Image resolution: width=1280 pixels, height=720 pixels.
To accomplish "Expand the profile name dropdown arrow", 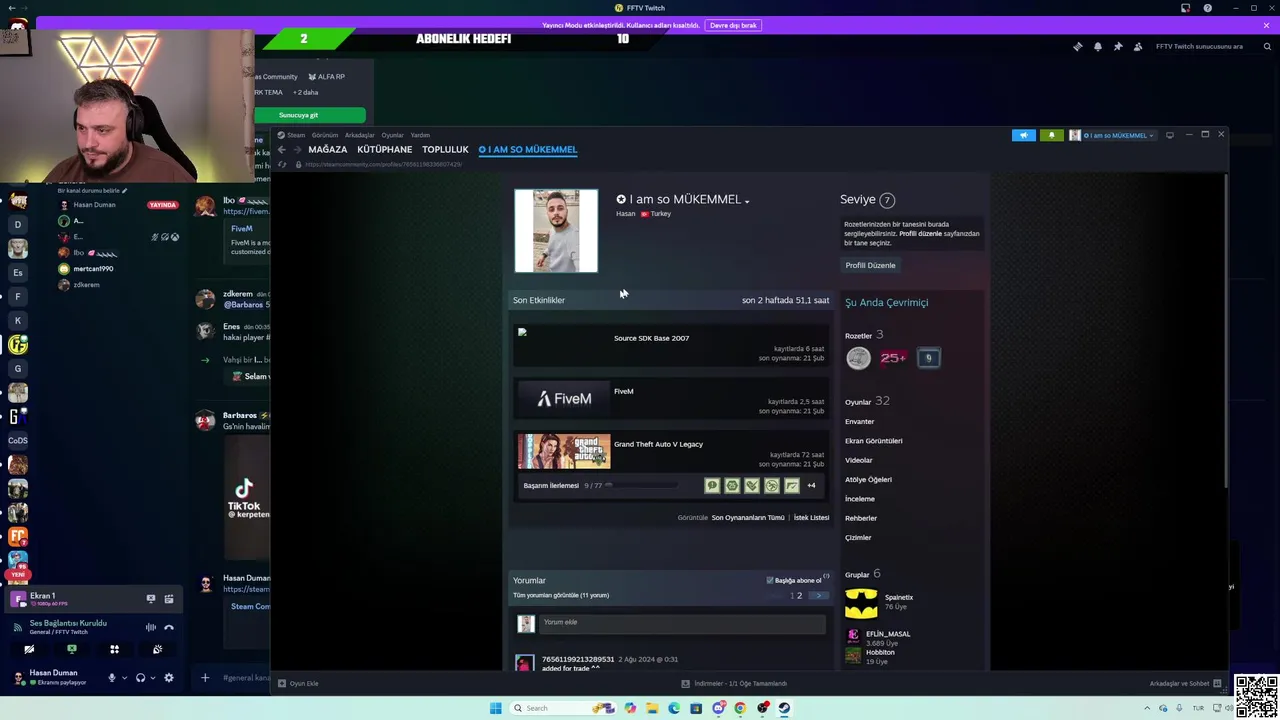I will [x=747, y=201].
